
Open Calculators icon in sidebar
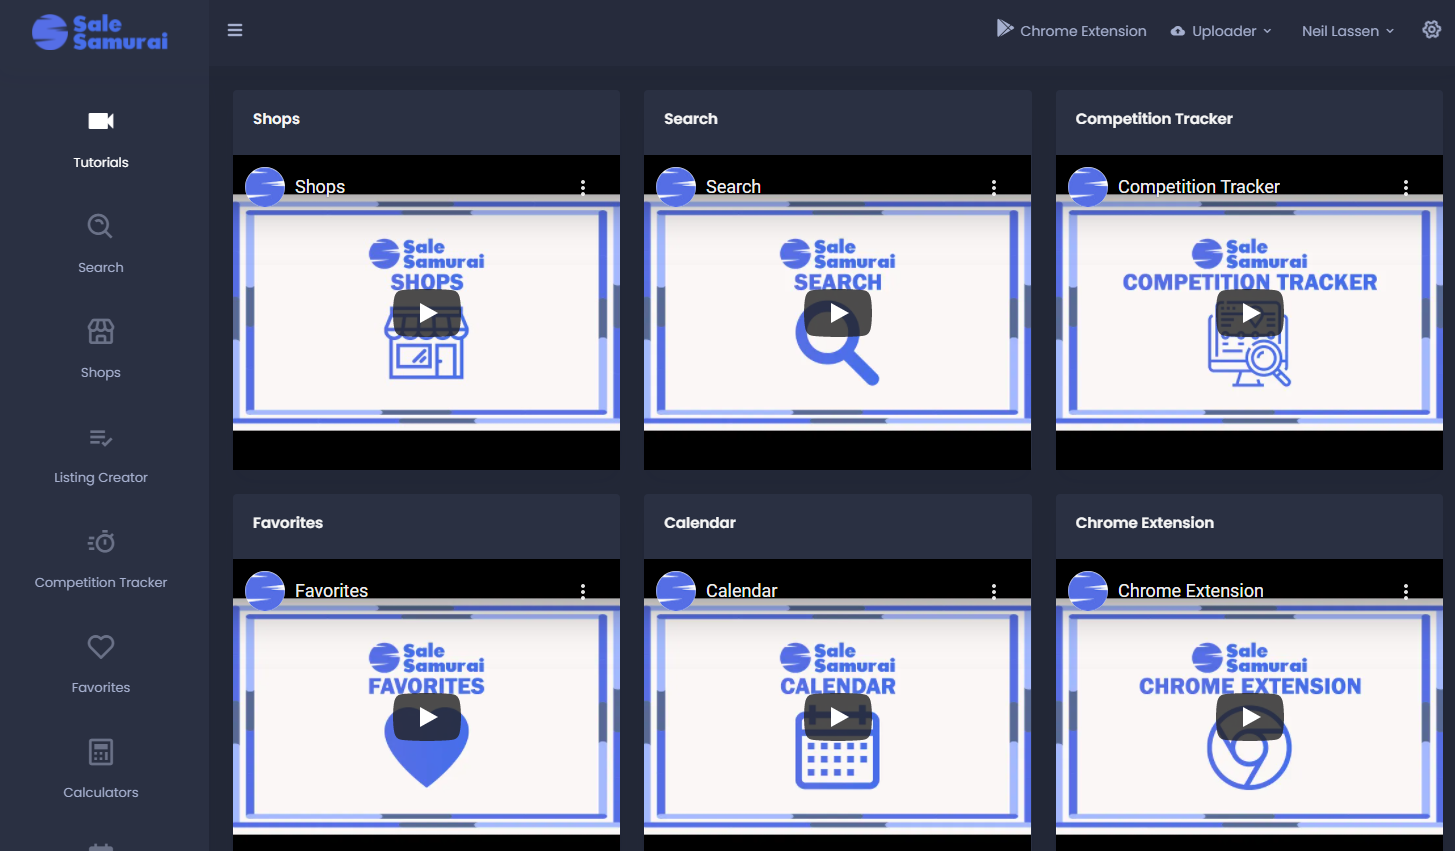click(101, 752)
